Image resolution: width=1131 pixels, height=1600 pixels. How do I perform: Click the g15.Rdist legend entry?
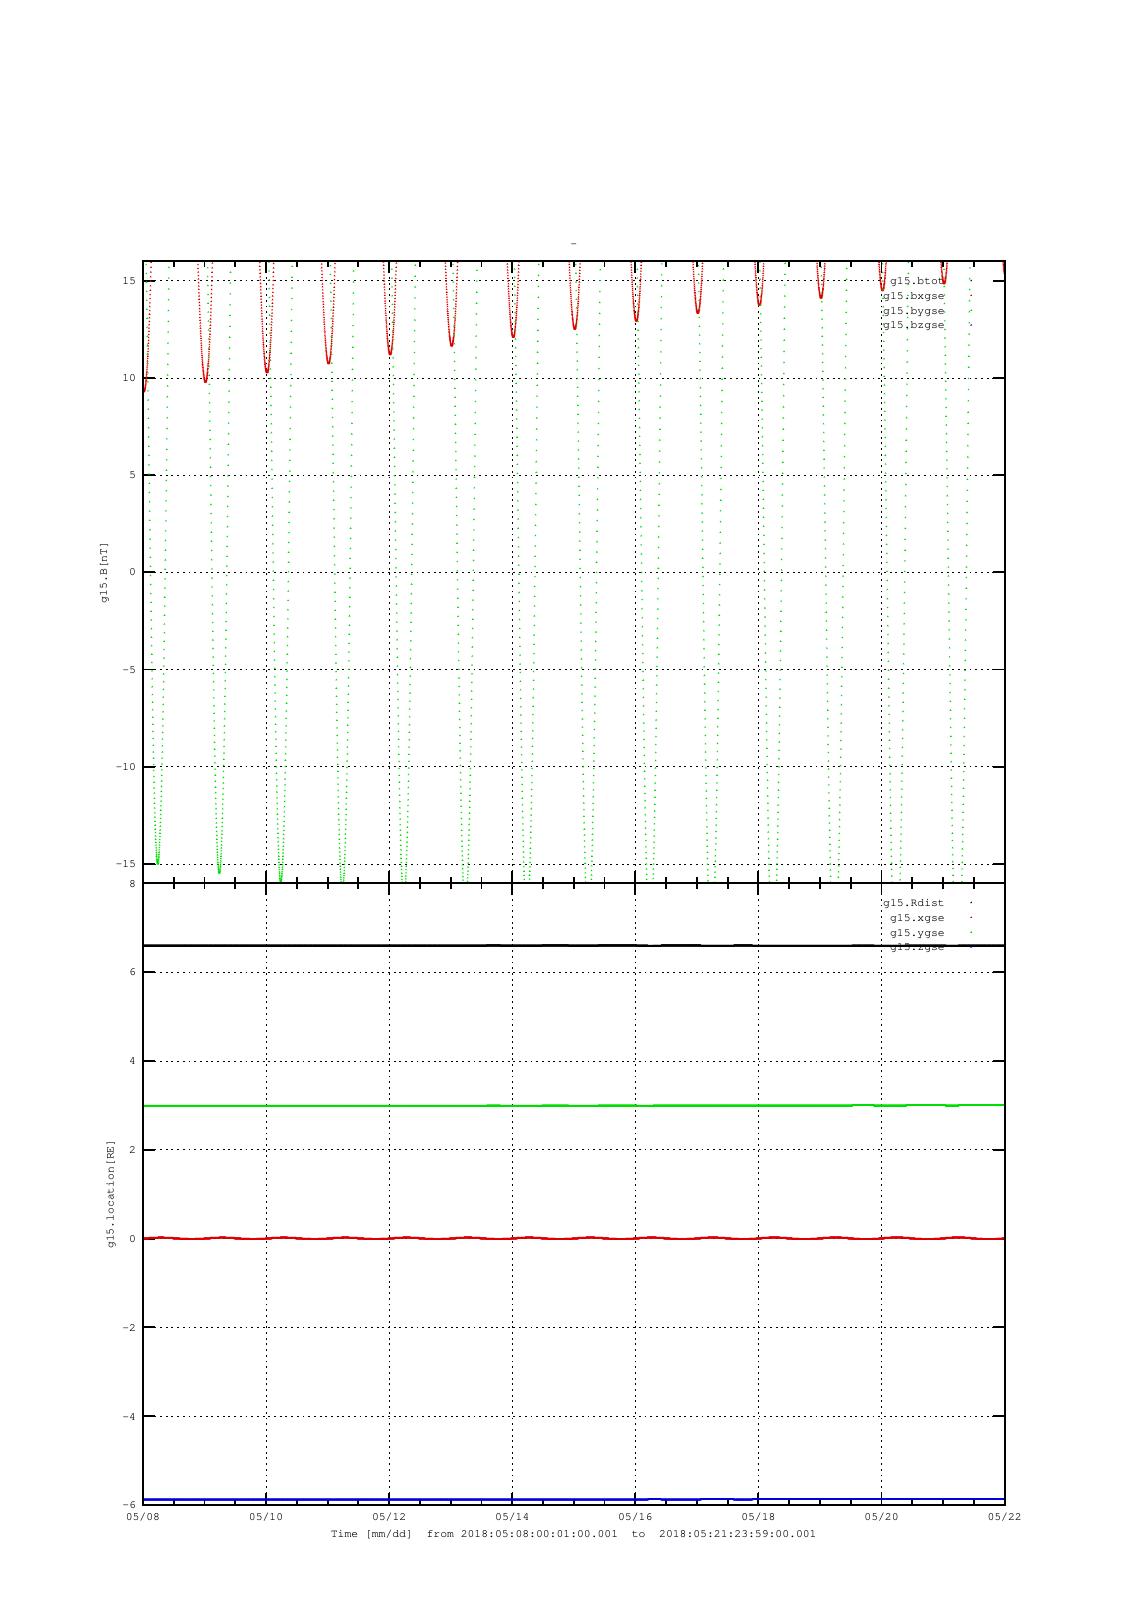(x=913, y=903)
